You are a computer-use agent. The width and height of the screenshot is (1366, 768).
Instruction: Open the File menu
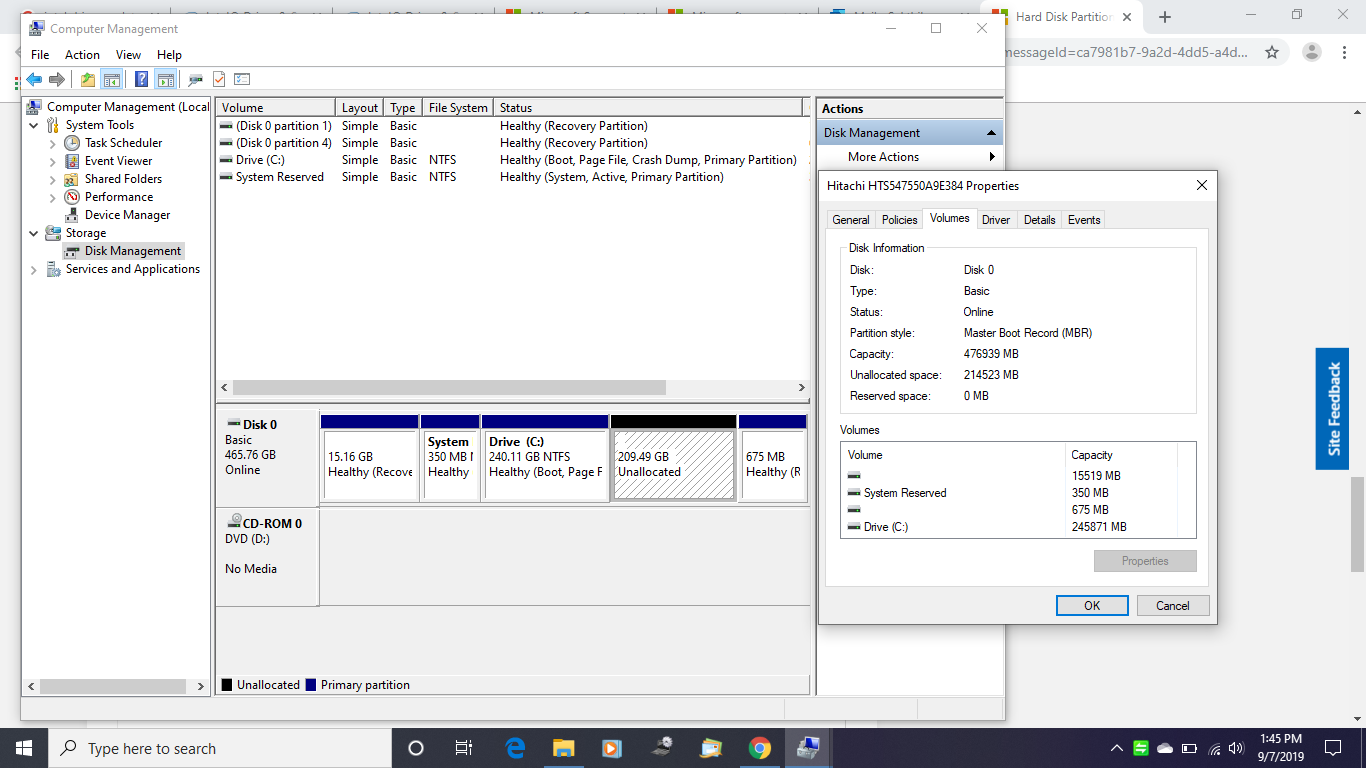pyautogui.click(x=40, y=55)
